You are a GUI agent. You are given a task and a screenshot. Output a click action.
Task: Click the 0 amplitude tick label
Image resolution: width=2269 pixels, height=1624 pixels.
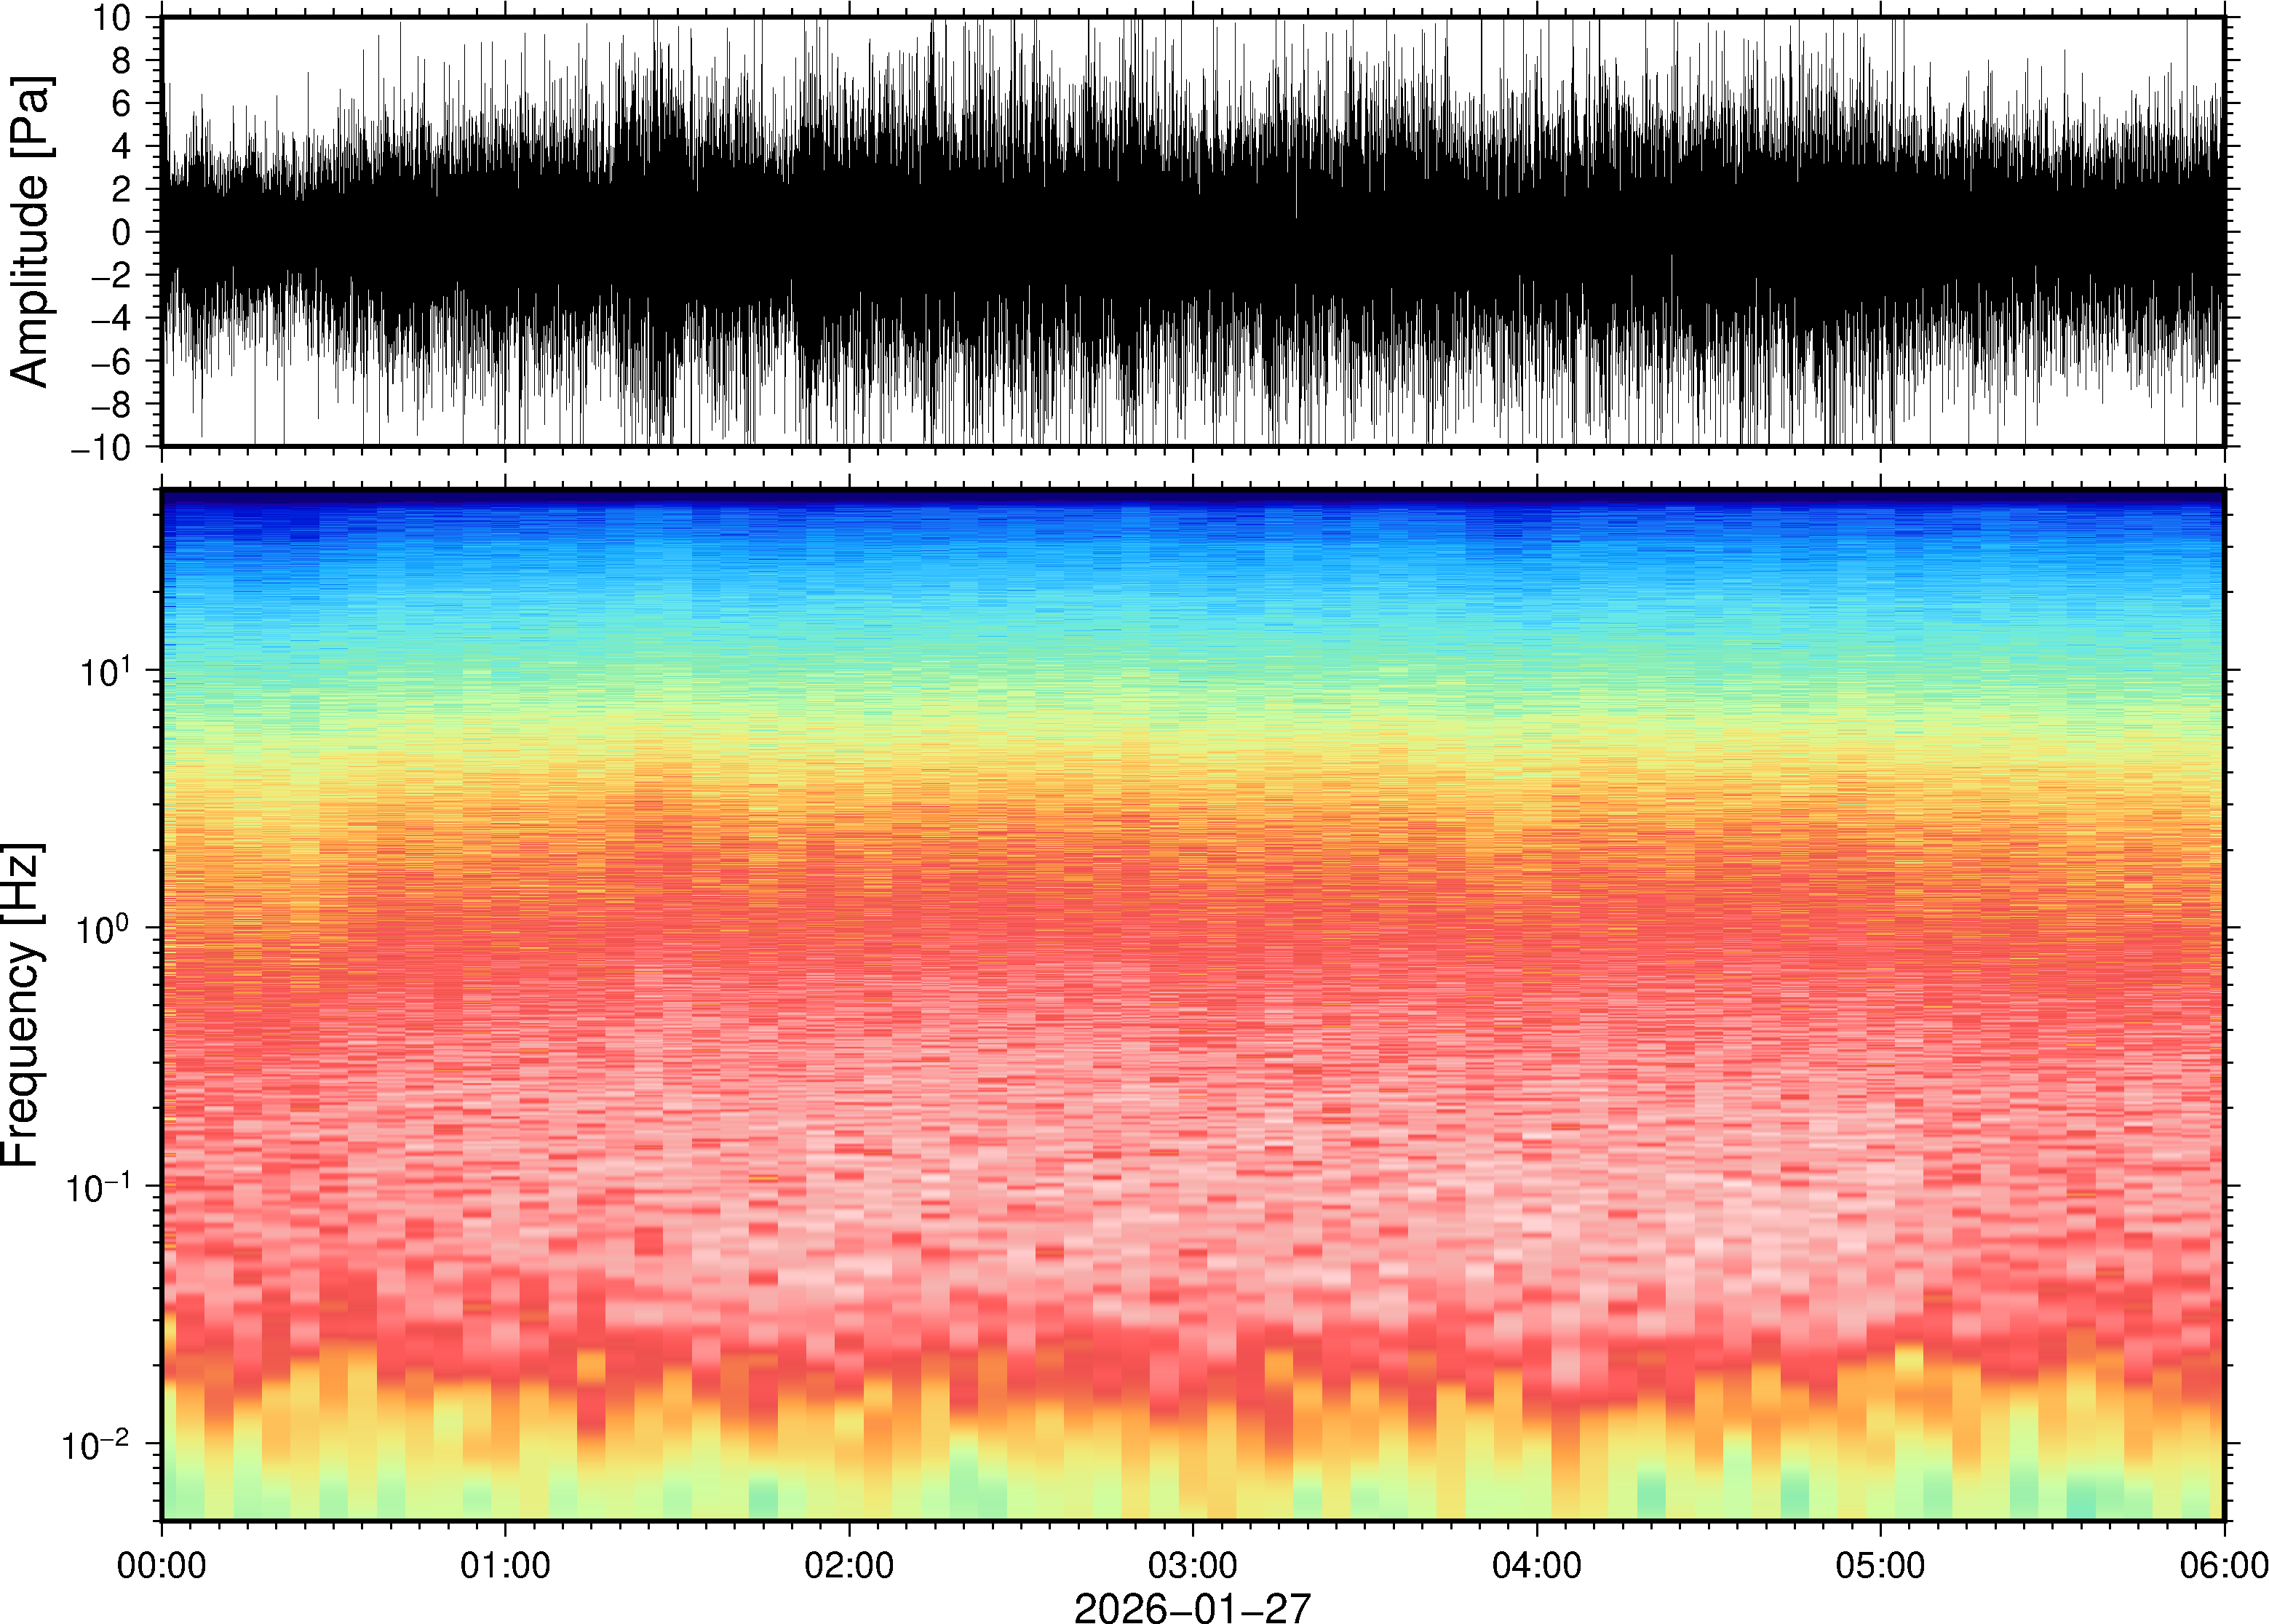(x=121, y=233)
